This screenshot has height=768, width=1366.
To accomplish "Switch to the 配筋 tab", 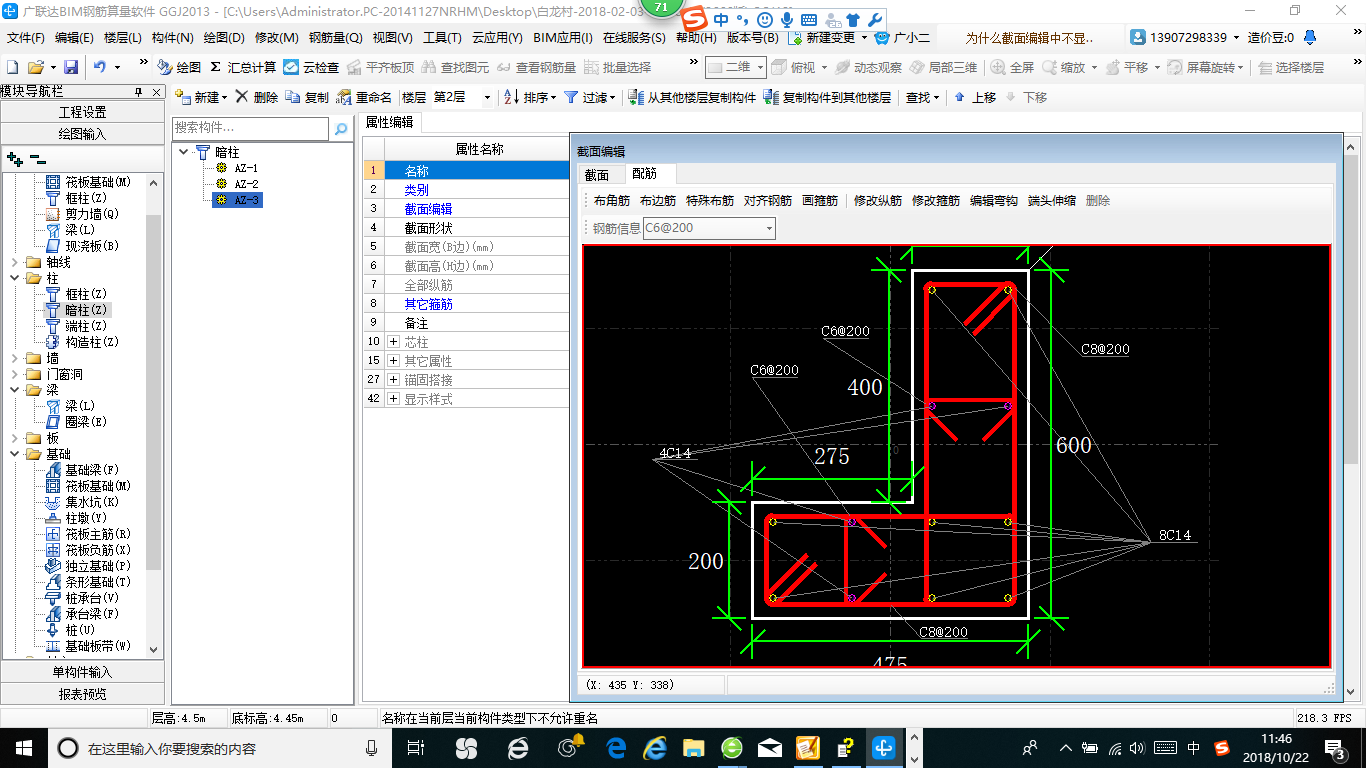I will [x=645, y=175].
